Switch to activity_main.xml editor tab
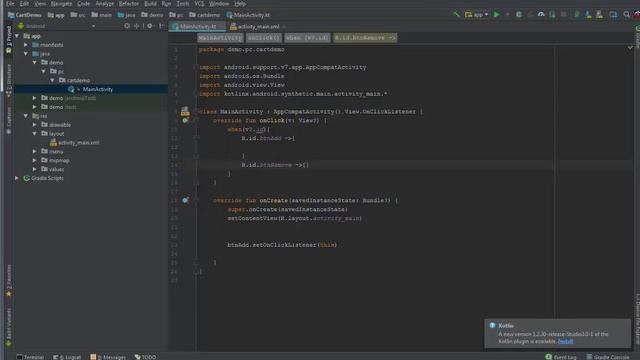This screenshot has height=360, width=640. tap(255, 26)
